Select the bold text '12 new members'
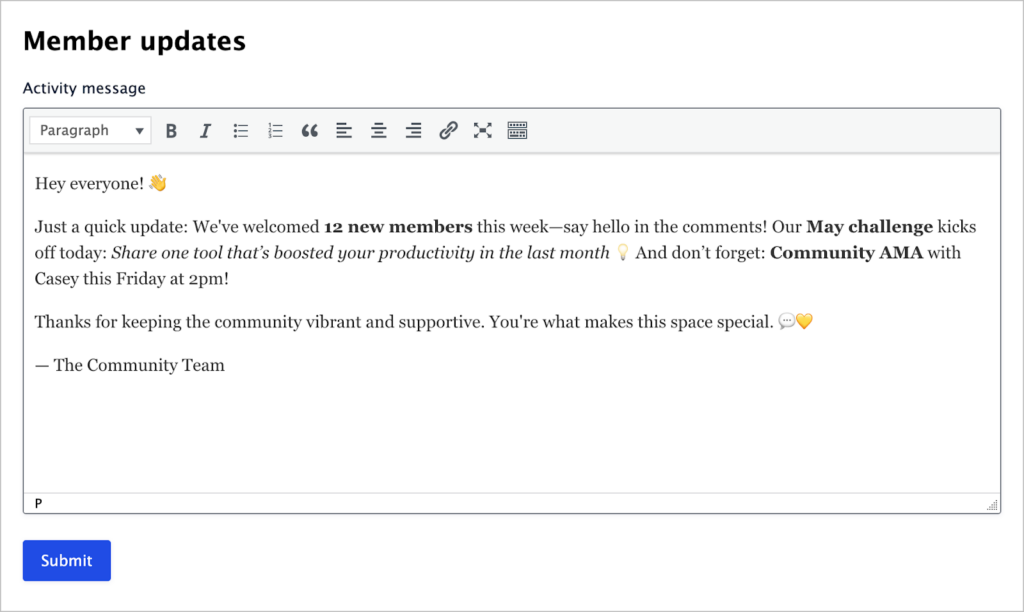The image size is (1024, 612). (398, 227)
